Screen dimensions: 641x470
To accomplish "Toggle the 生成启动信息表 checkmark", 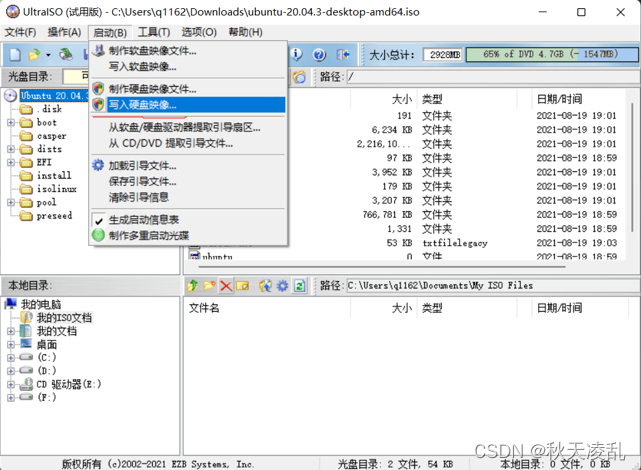I will pyautogui.click(x=99, y=221).
